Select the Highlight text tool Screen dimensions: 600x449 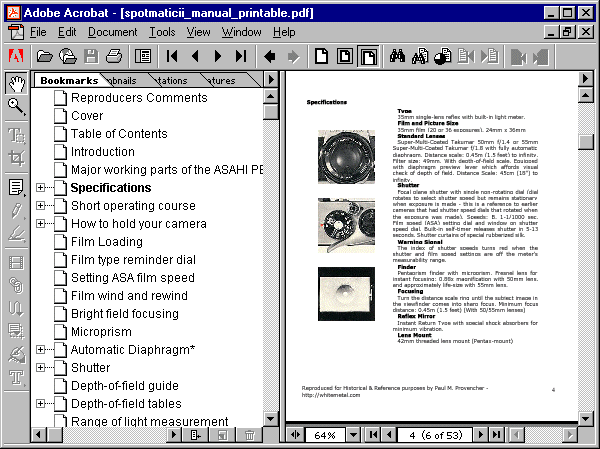pos(16,233)
